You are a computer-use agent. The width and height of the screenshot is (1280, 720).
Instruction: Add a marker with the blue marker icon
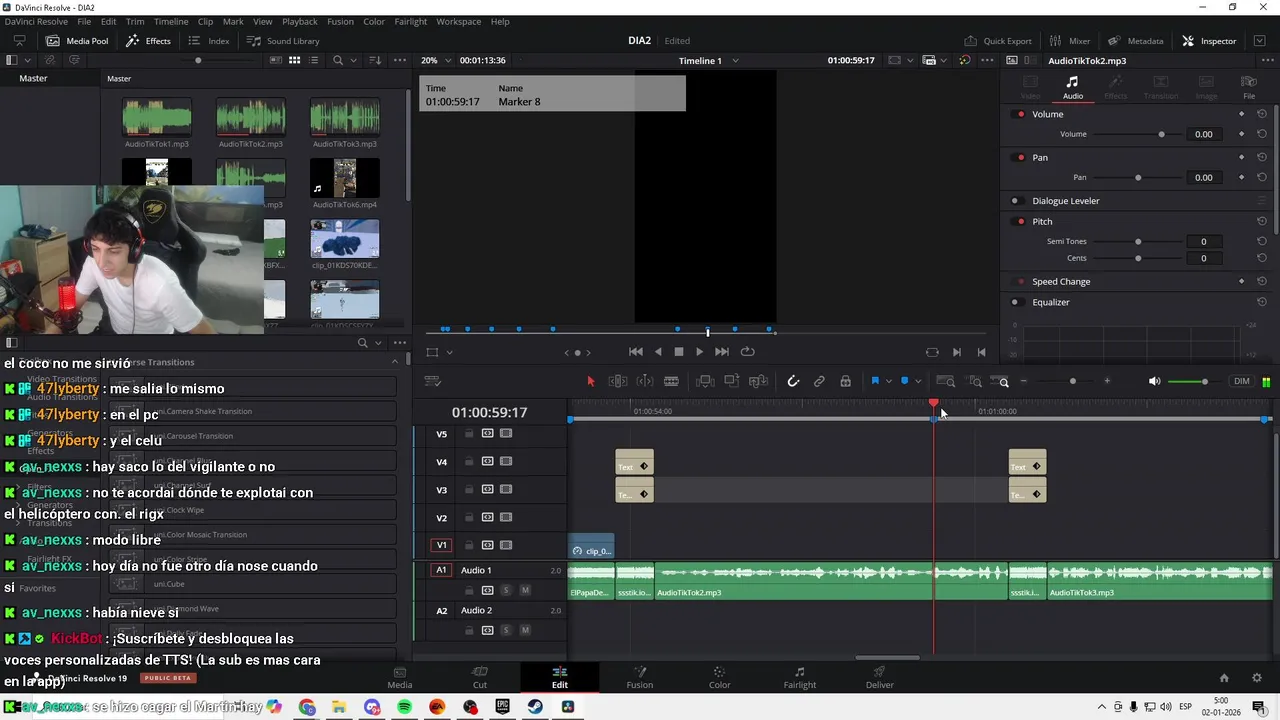[x=905, y=381]
